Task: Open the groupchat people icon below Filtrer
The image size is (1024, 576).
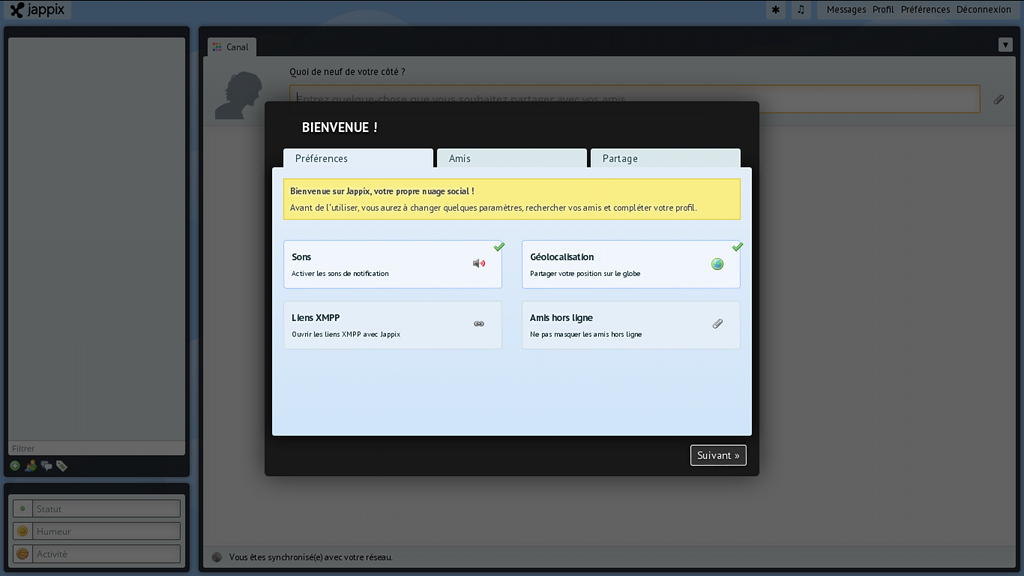Action: (31, 466)
